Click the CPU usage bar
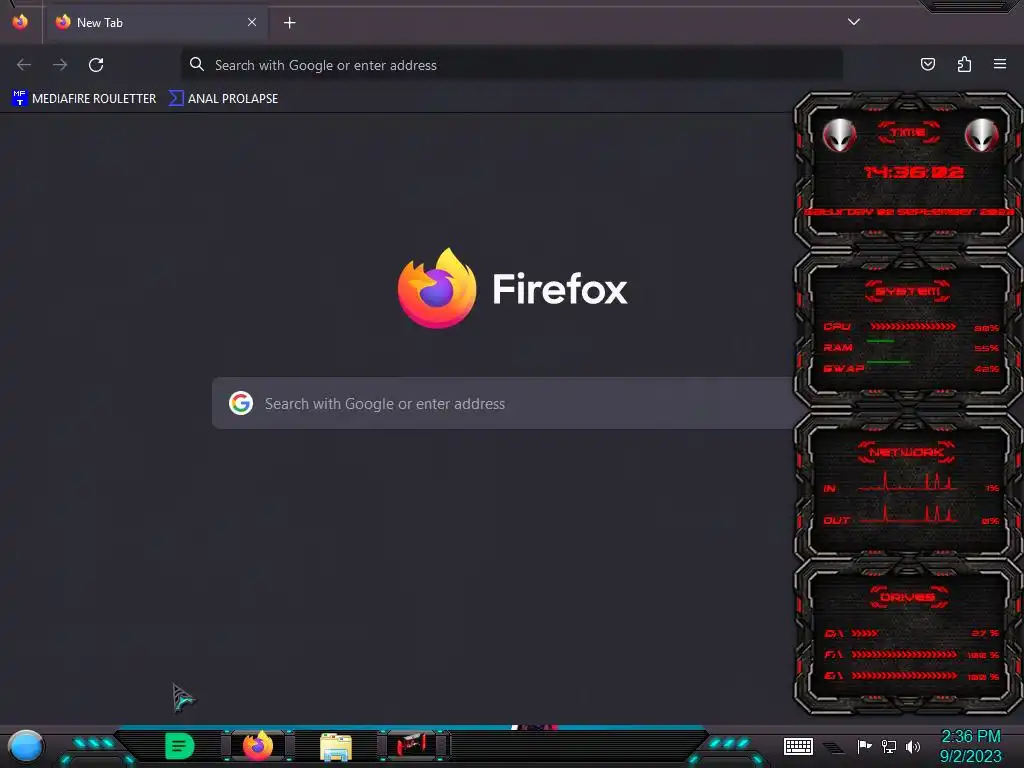Screen dimensions: 1024x768 (x=913, y=326)
